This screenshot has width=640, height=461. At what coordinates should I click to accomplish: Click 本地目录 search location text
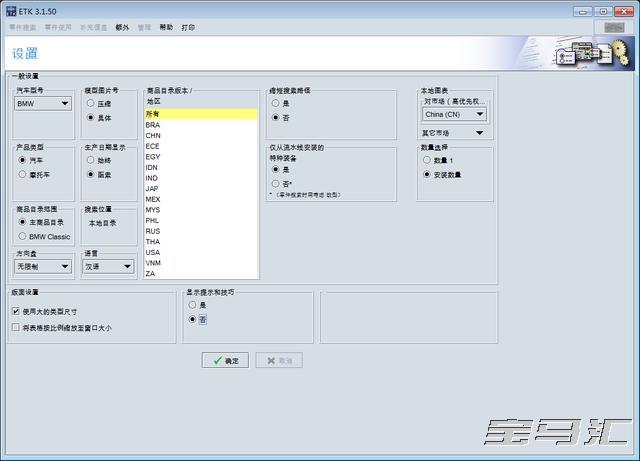pos(102,223)
